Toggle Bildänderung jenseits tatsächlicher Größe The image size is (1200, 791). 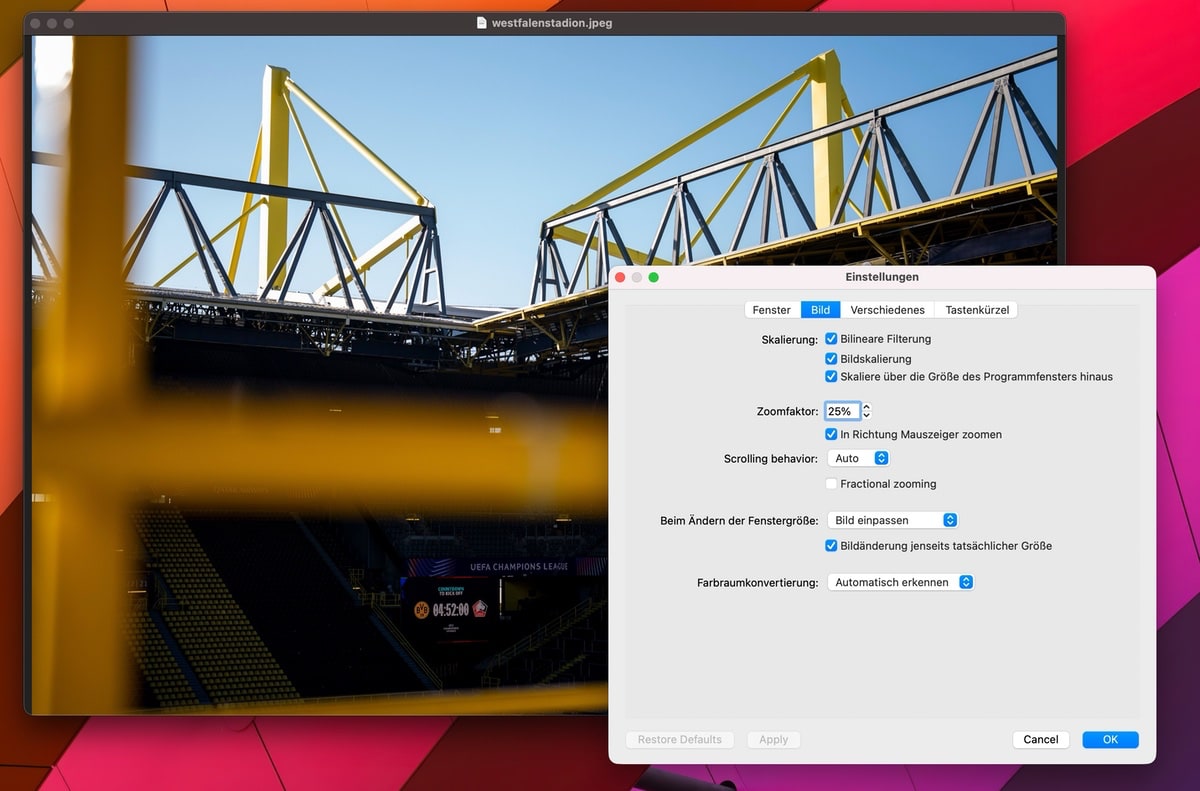coord(831,546)
